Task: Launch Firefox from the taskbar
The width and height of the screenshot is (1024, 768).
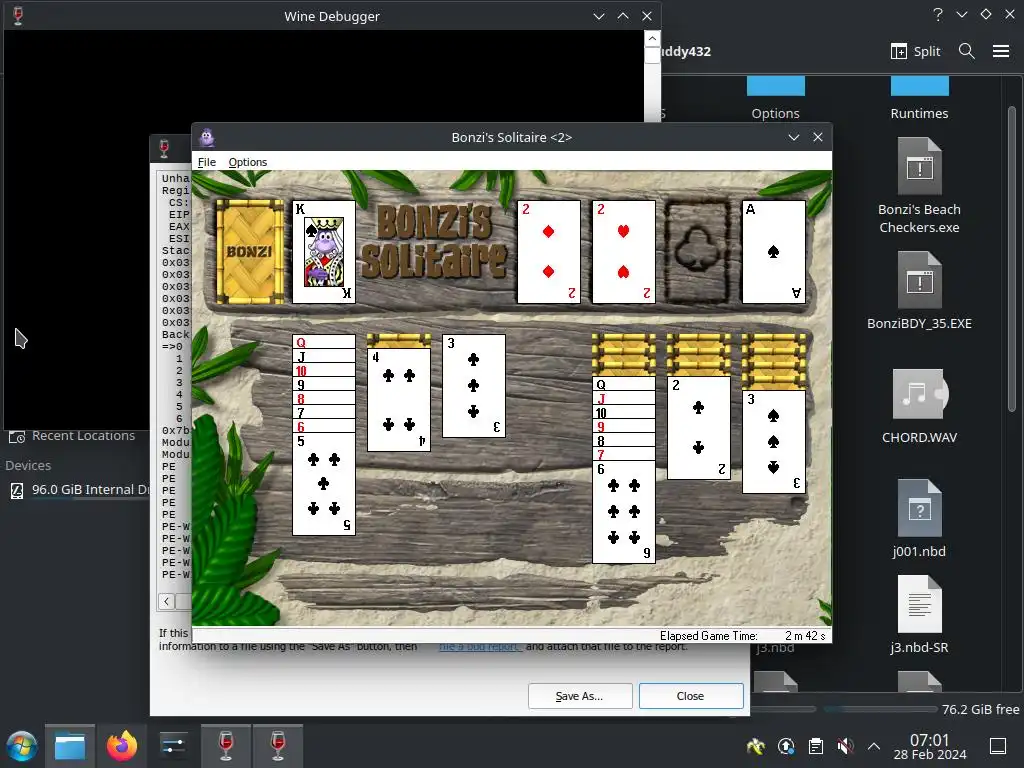Action: pos(121,746)
